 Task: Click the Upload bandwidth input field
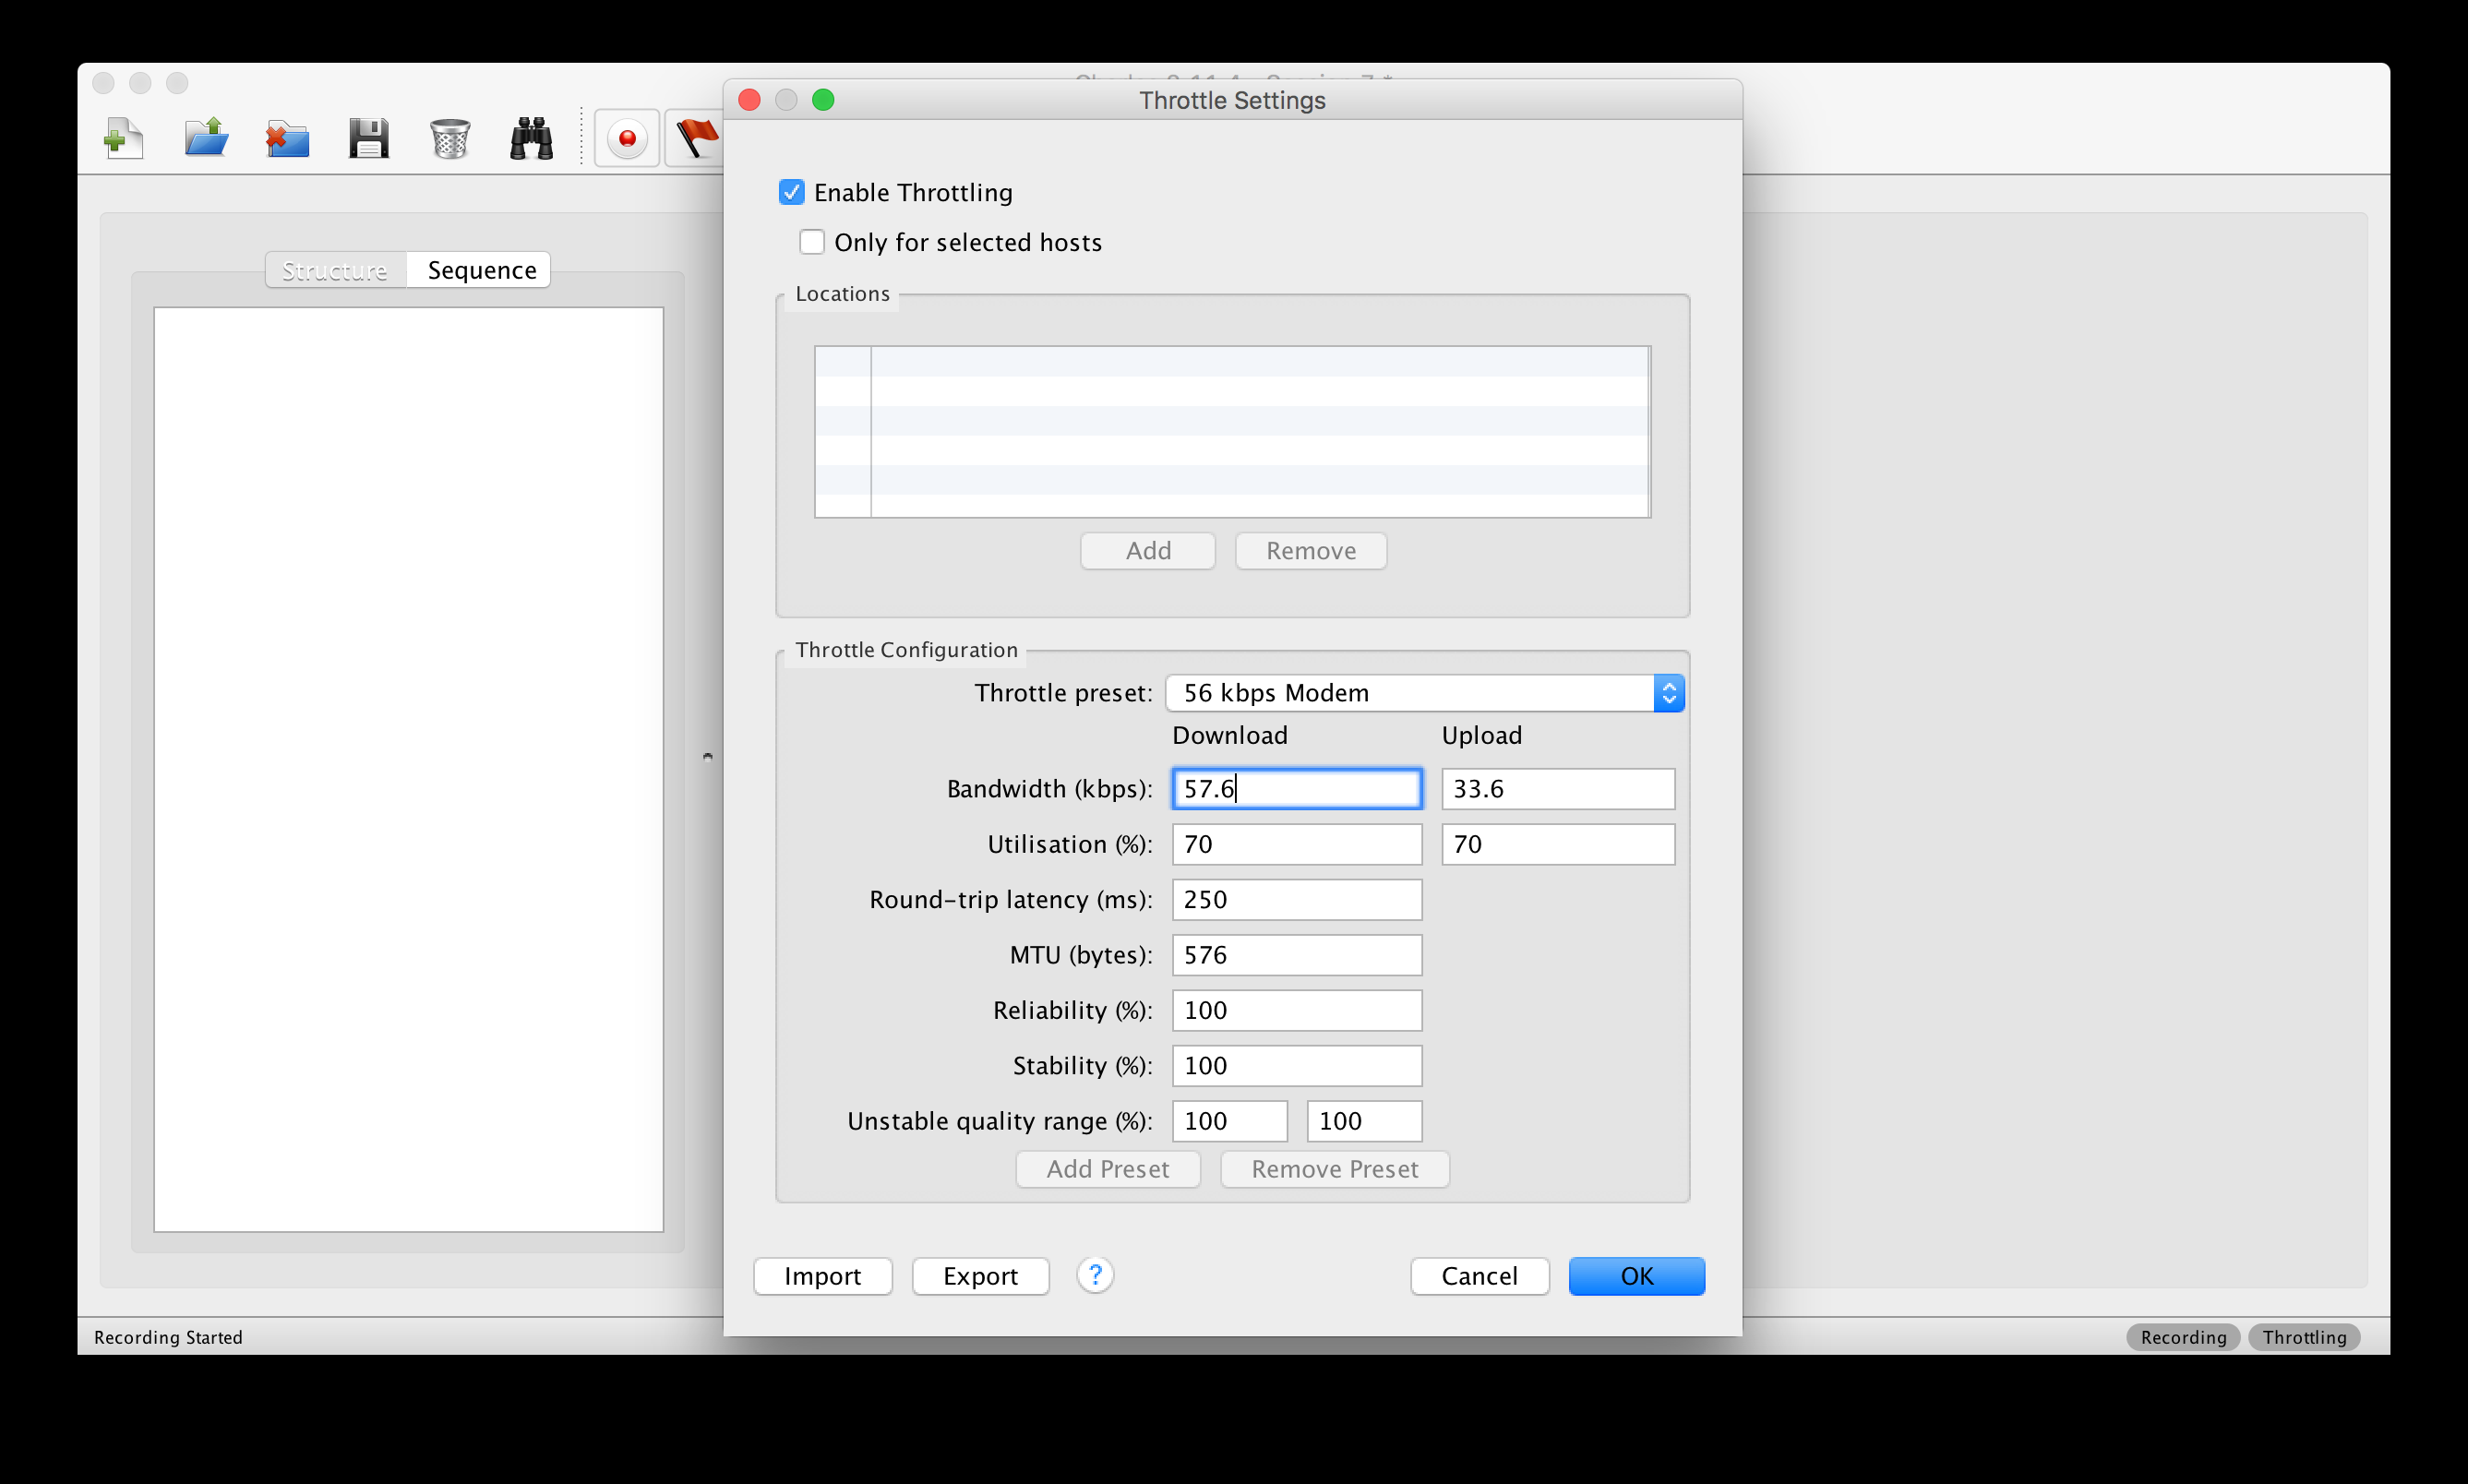(1557, 789)
